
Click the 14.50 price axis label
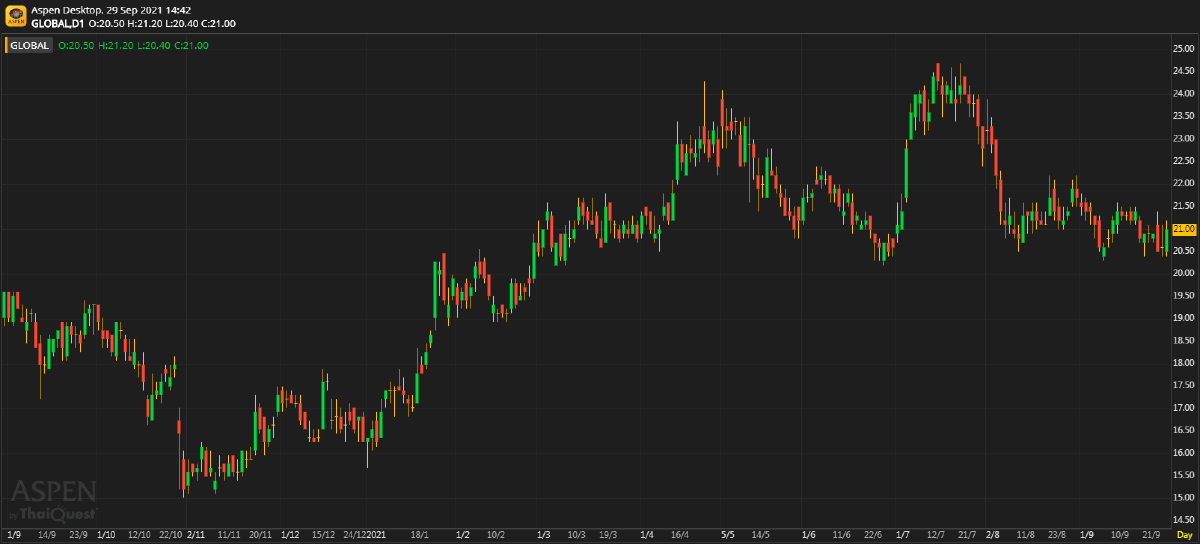(1184, 520)
